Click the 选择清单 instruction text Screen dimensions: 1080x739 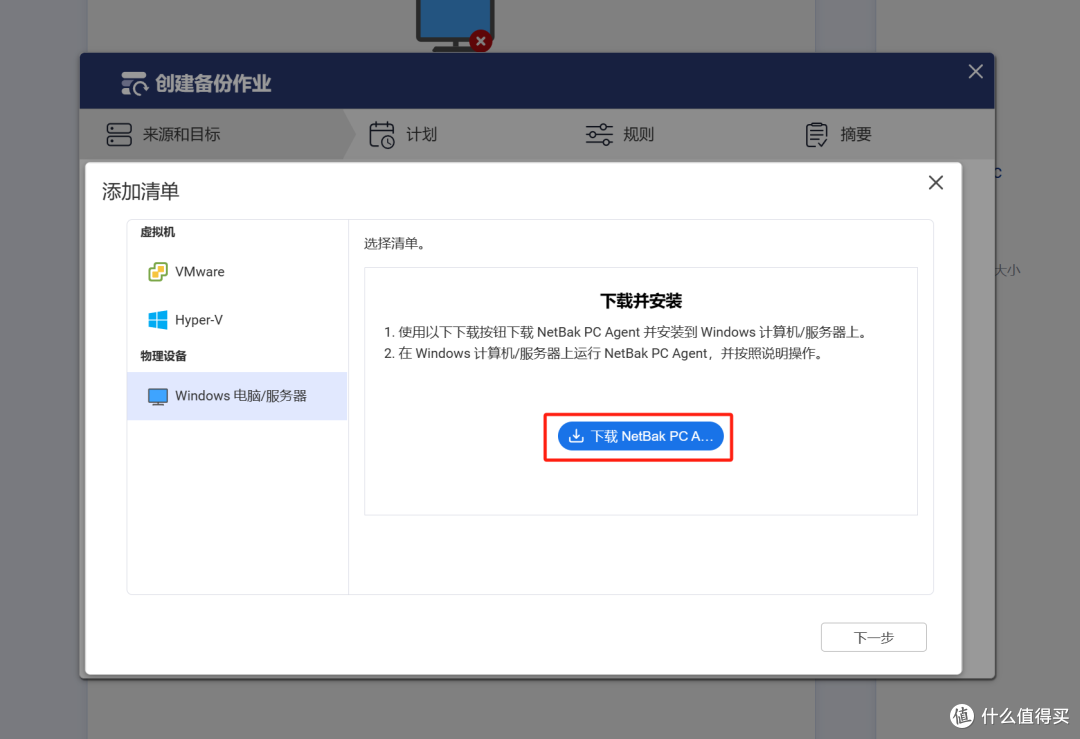coord(395,244)
